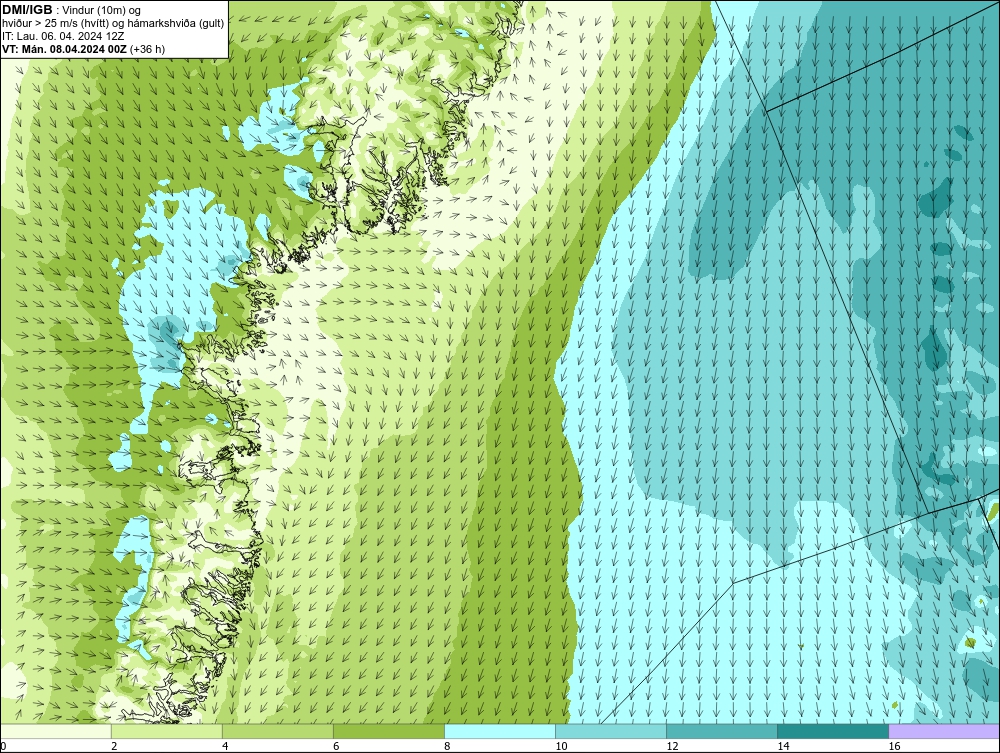Select the pale cyan 8–10 legend swatch
The width and height of the screenshot is (1000, 753).
pos(500,731)
